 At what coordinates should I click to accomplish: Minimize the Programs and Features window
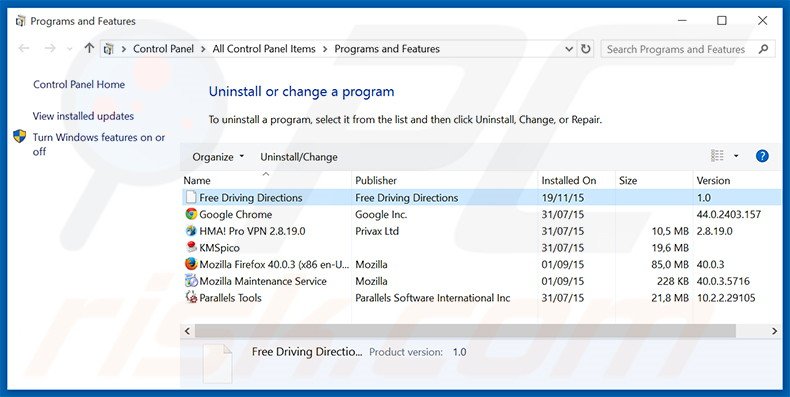[683, 21]
